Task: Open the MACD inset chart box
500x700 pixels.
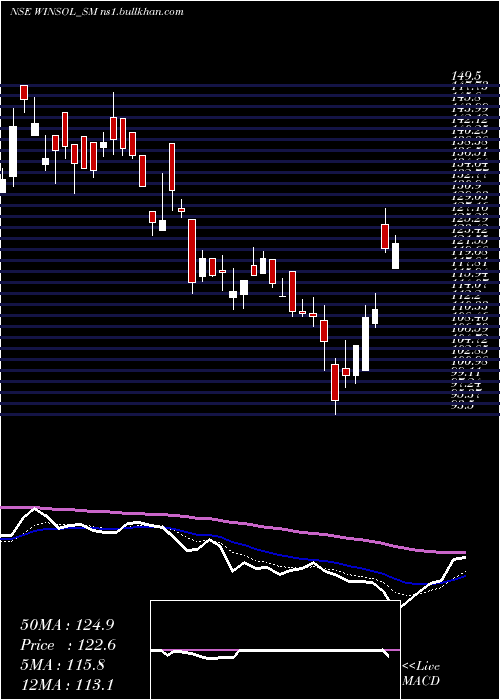Action: click(275, 650)
